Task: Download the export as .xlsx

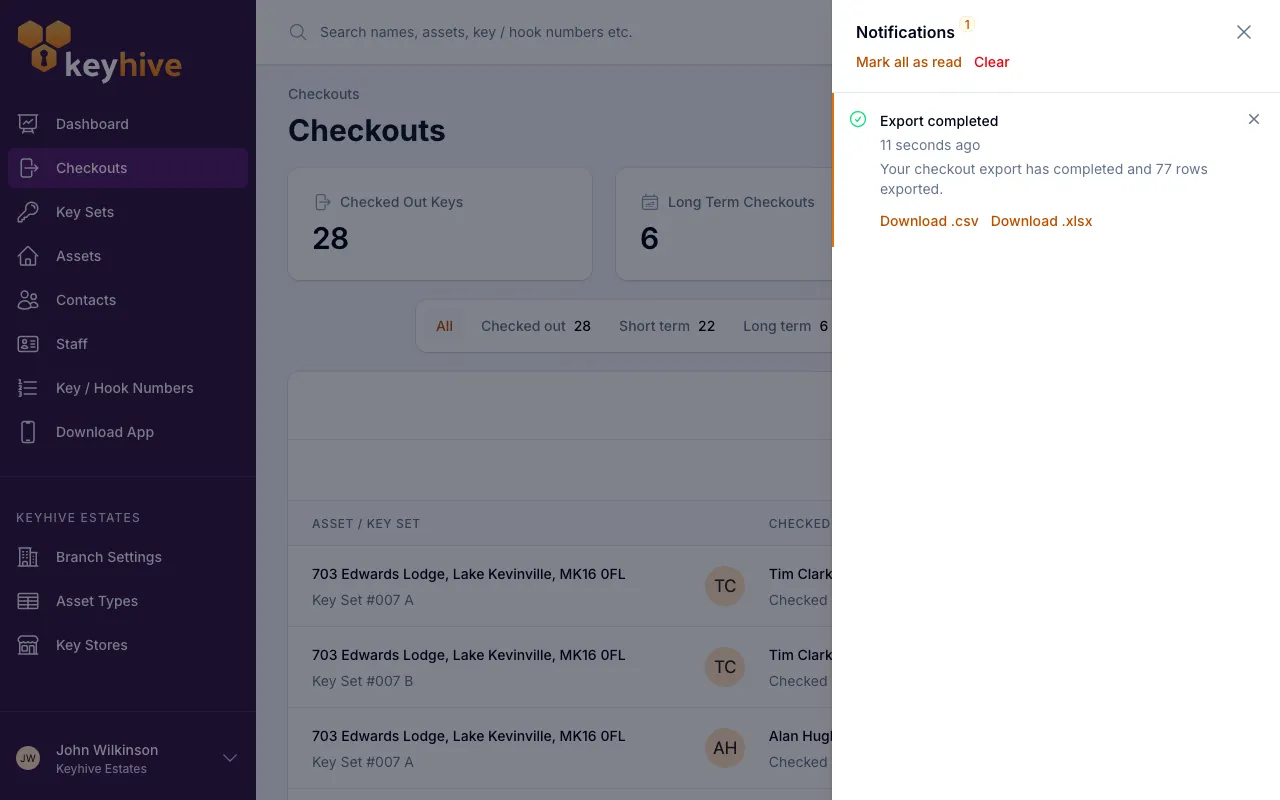Action: click(1041, 221)
